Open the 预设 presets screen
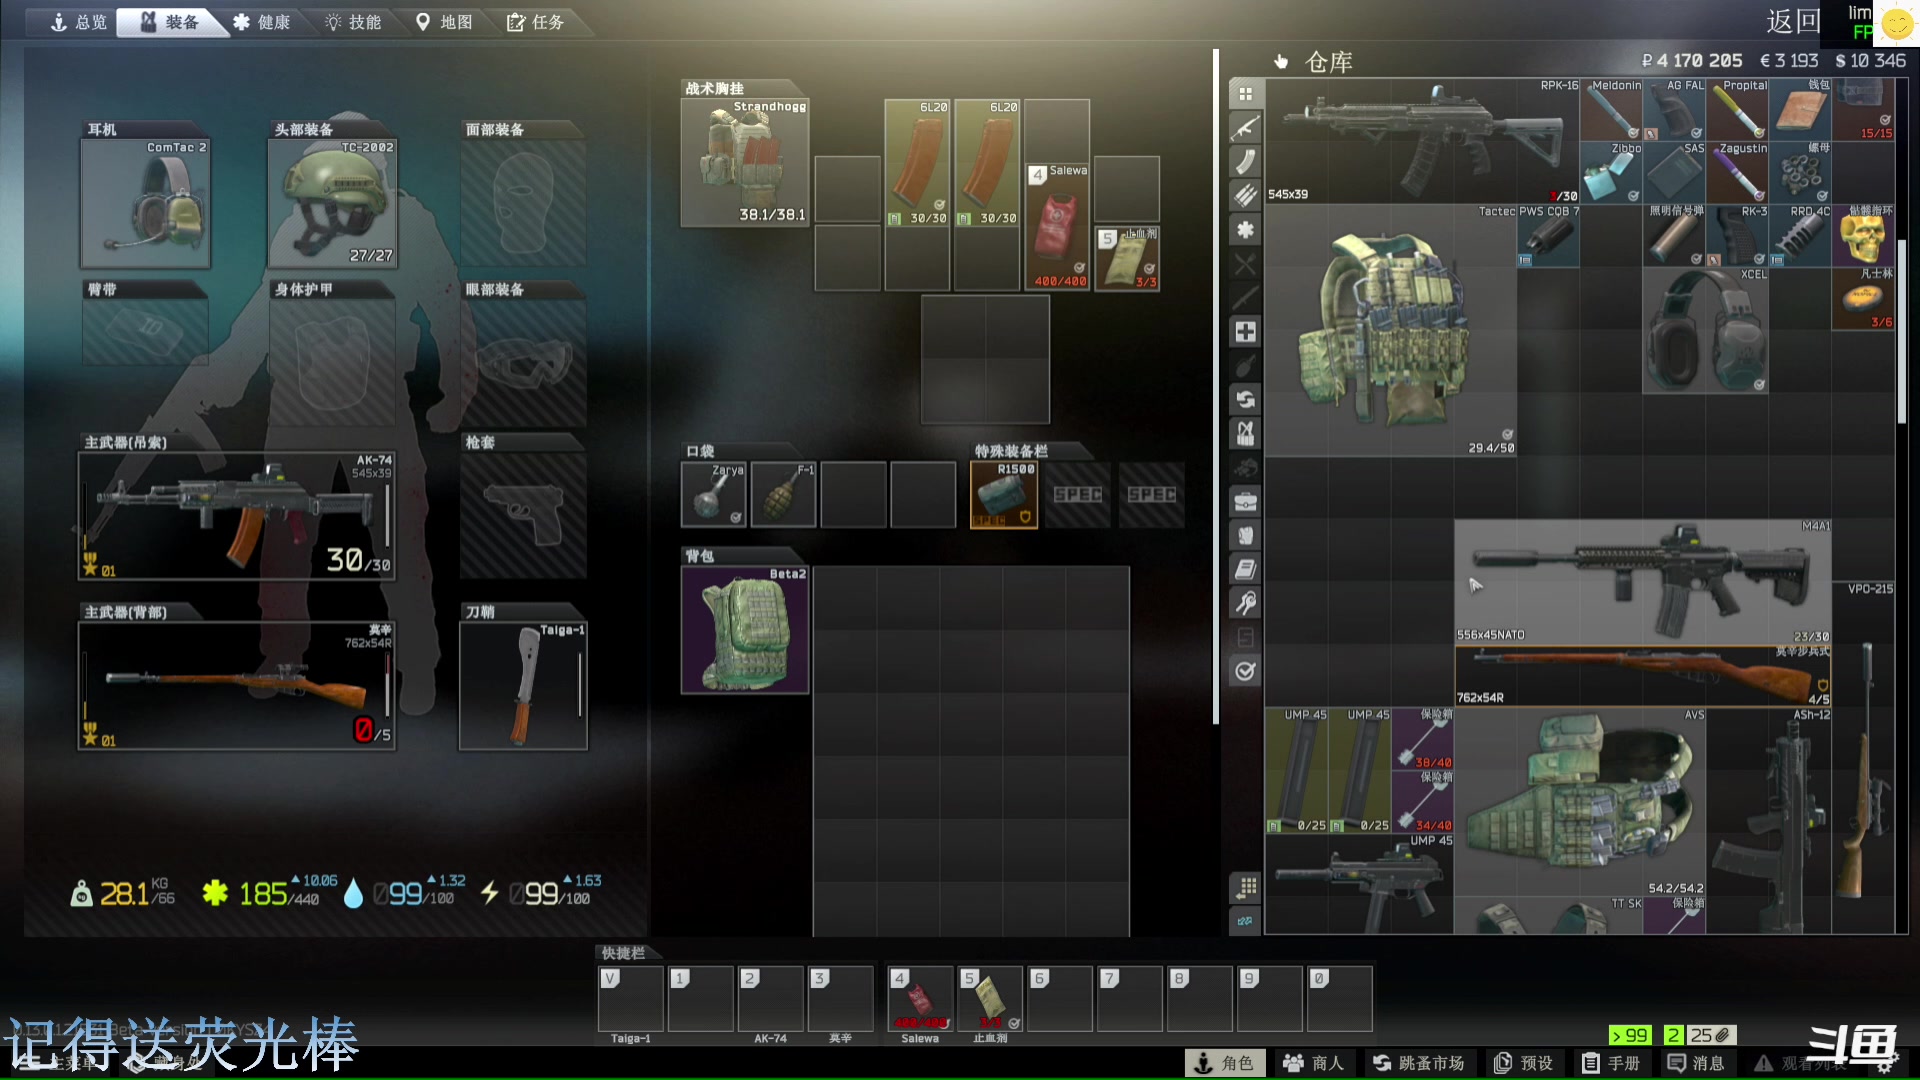Image resolution: width=1920 pixels, height=1080 pixels. [x=1523, y=1063]
